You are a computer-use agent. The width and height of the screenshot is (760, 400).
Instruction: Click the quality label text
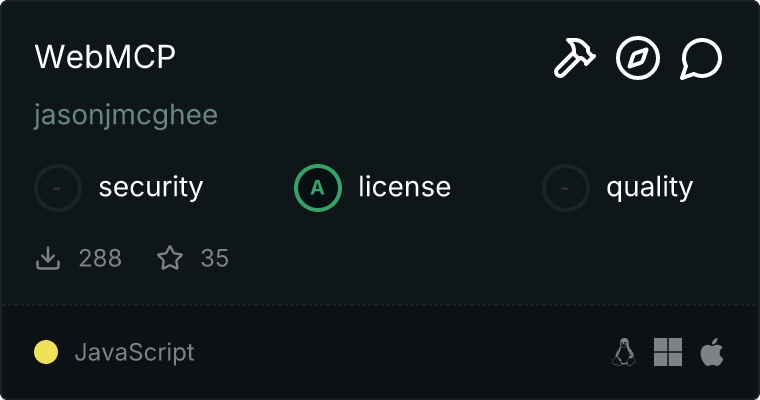pos(649,187)
